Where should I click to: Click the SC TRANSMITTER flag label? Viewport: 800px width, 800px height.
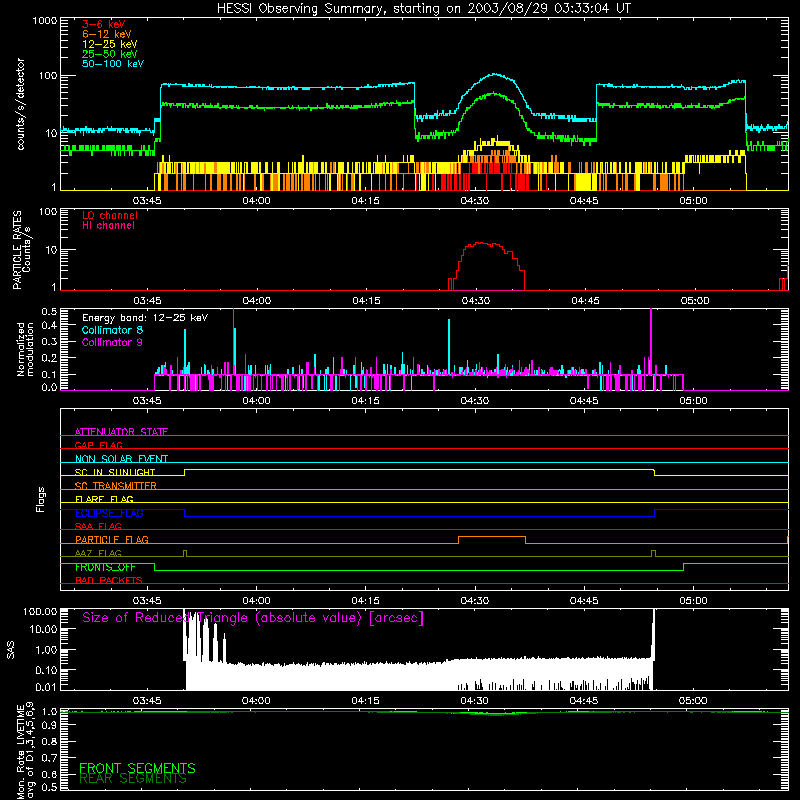[115, 486]
